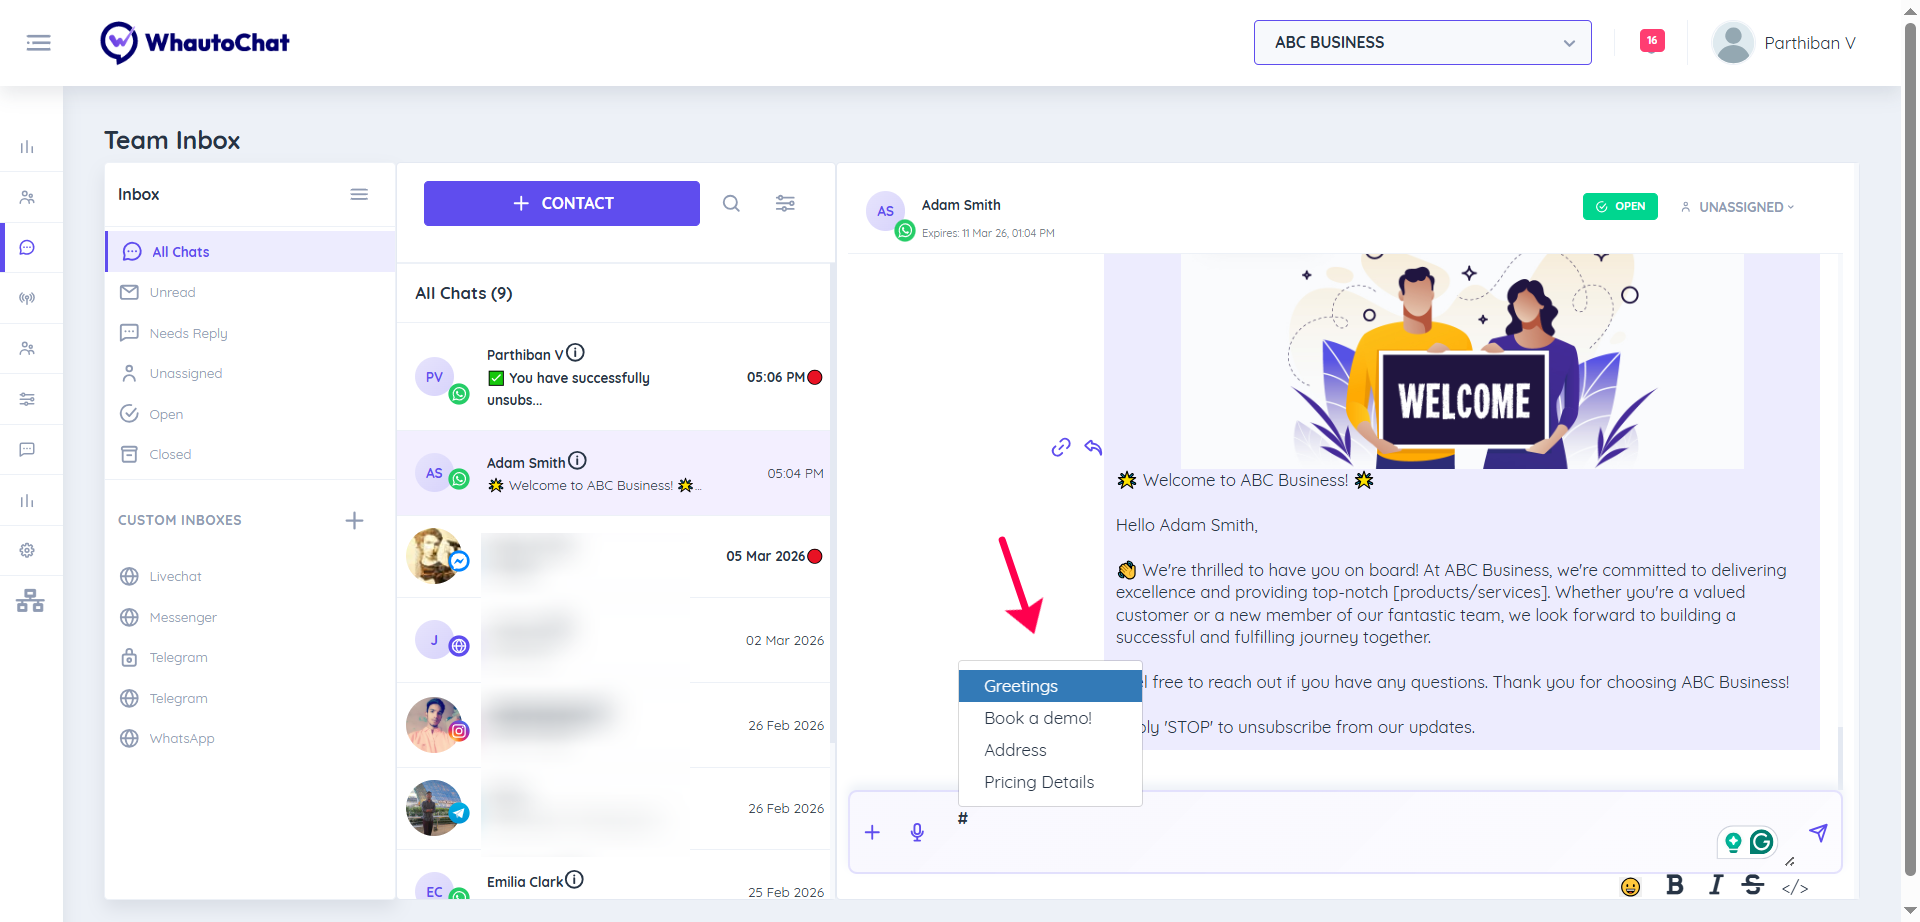Click the send message paper plane icon
1920x922 pixels.
1817,833
